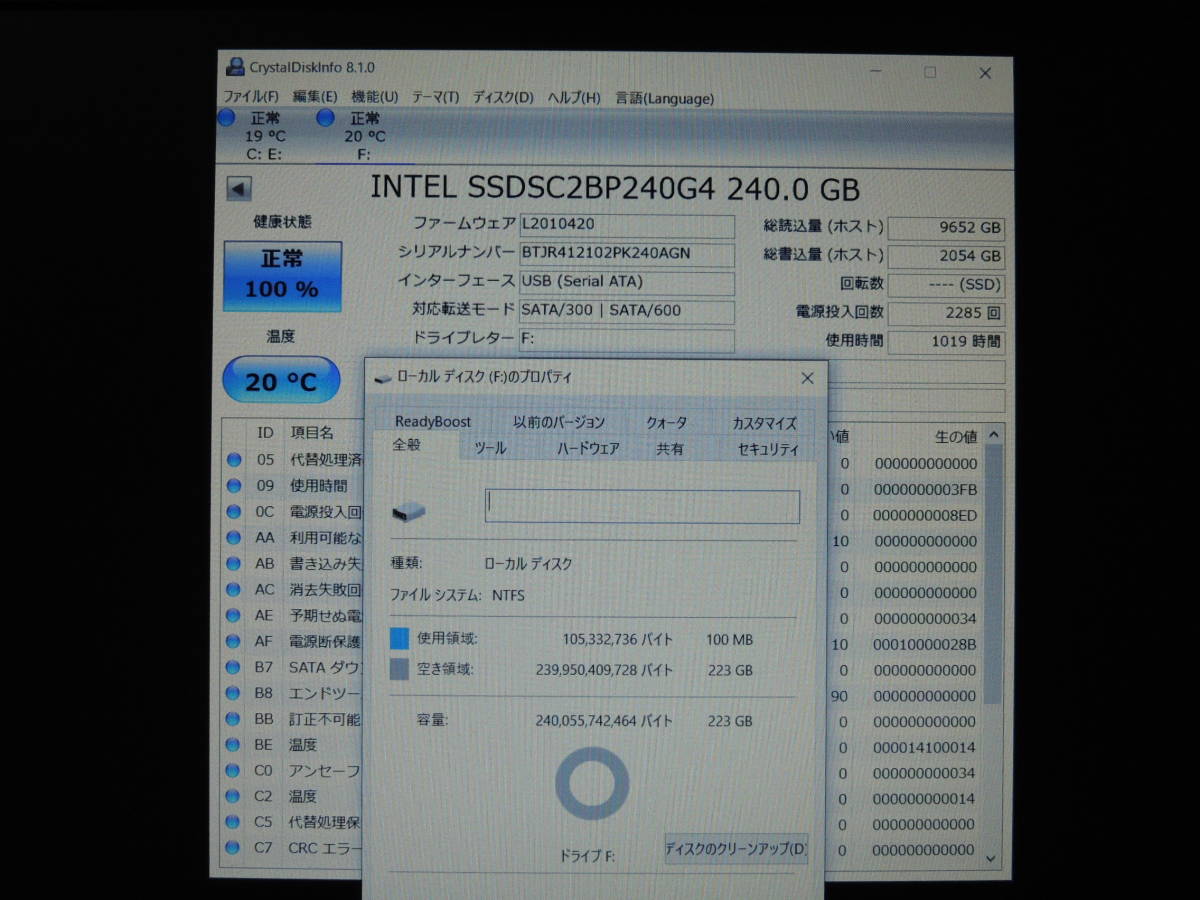The height and width of the screenshot is (900, 1200).
Task: Click the interface field USB (Serial ATA)
Action: (626, 282)
